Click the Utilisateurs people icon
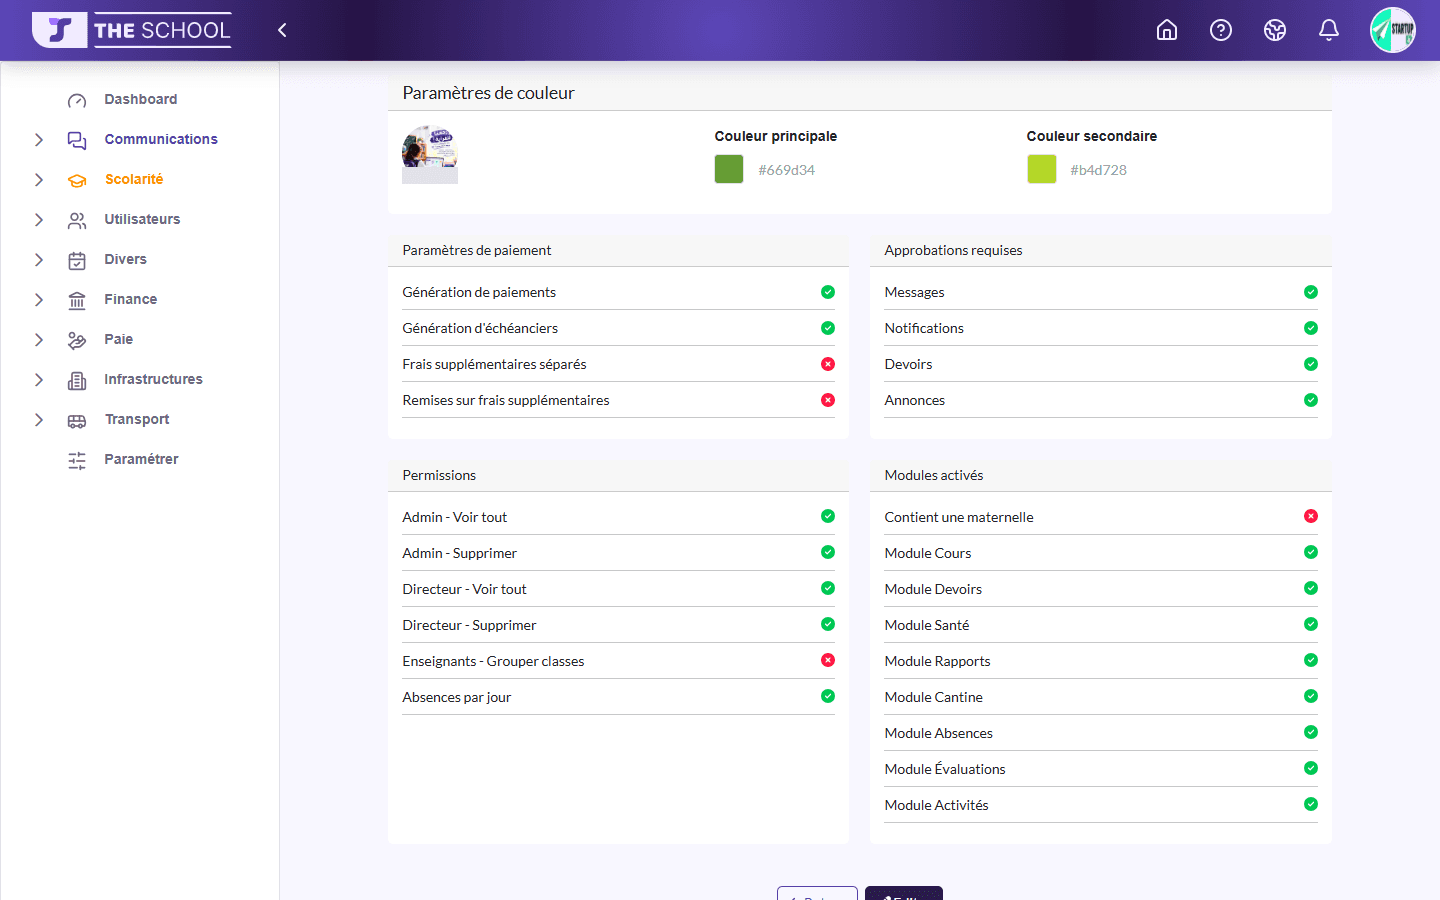Image resolution: width=1440 pixels, height=900 pixels. pyautogui.click(x=77, y=220)
